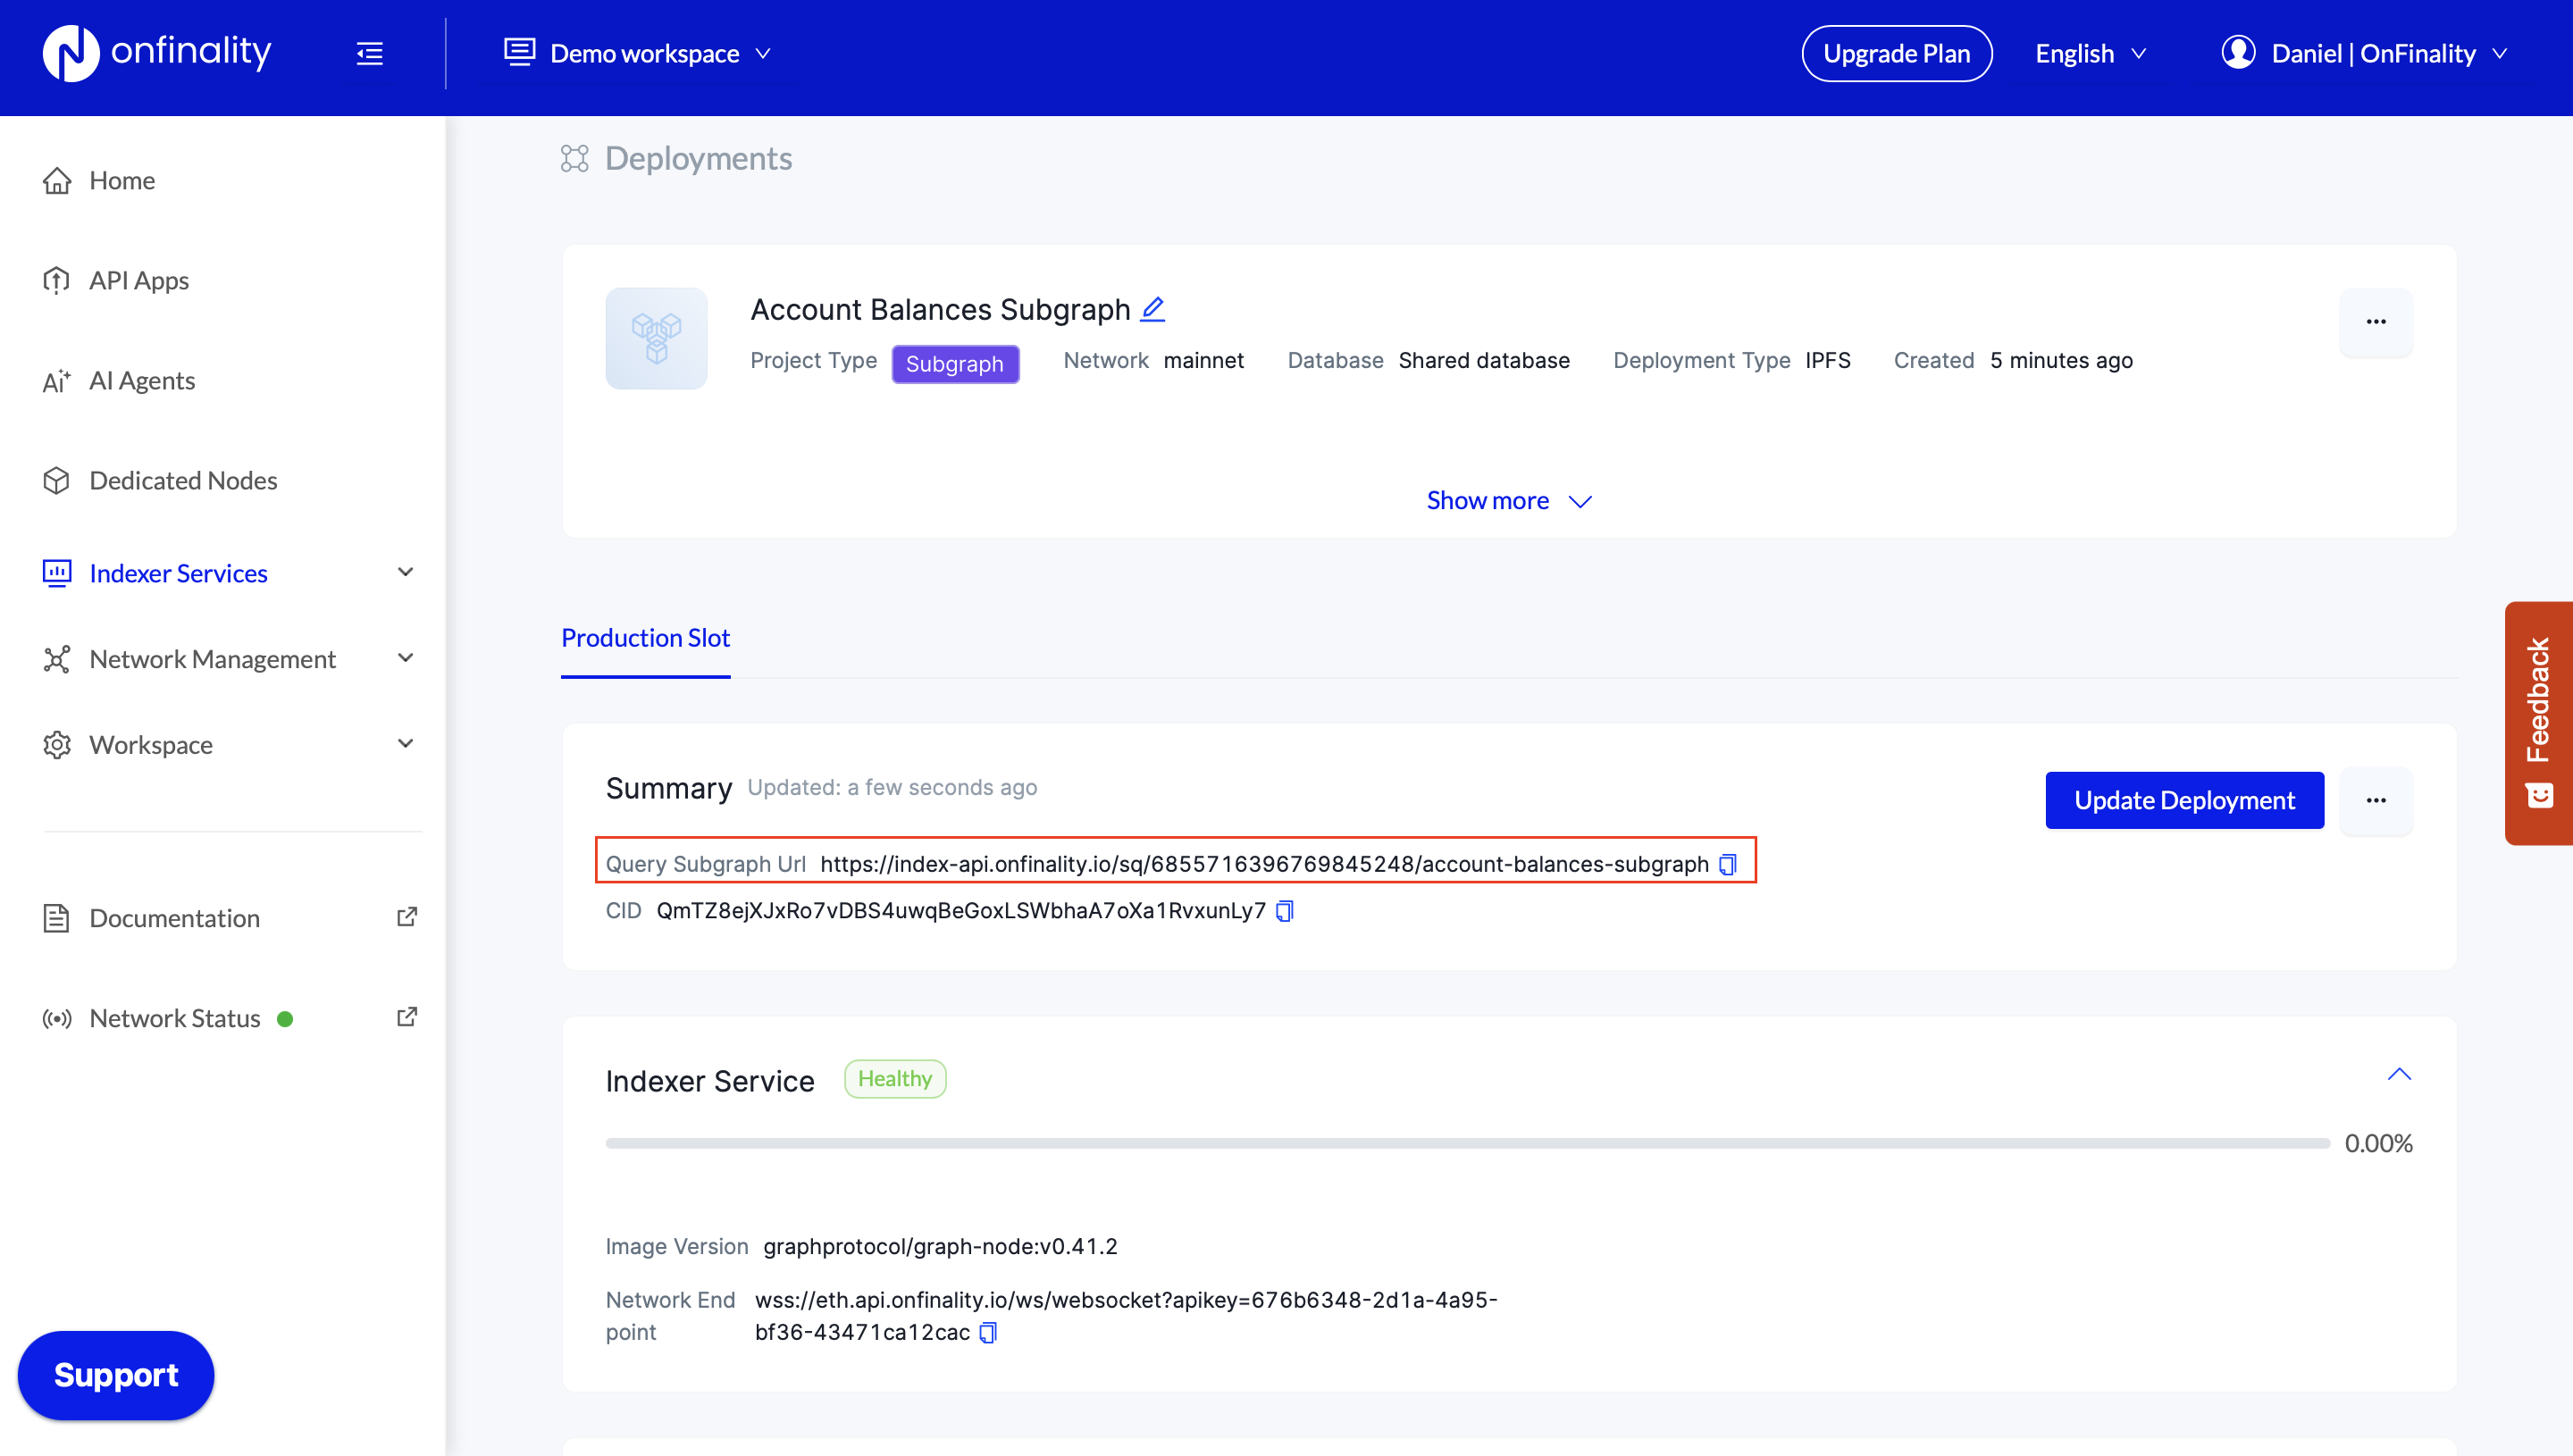Collapse the sidebar with the menu icon
The image size is (2573, 1456).
[x=369, y=54]
